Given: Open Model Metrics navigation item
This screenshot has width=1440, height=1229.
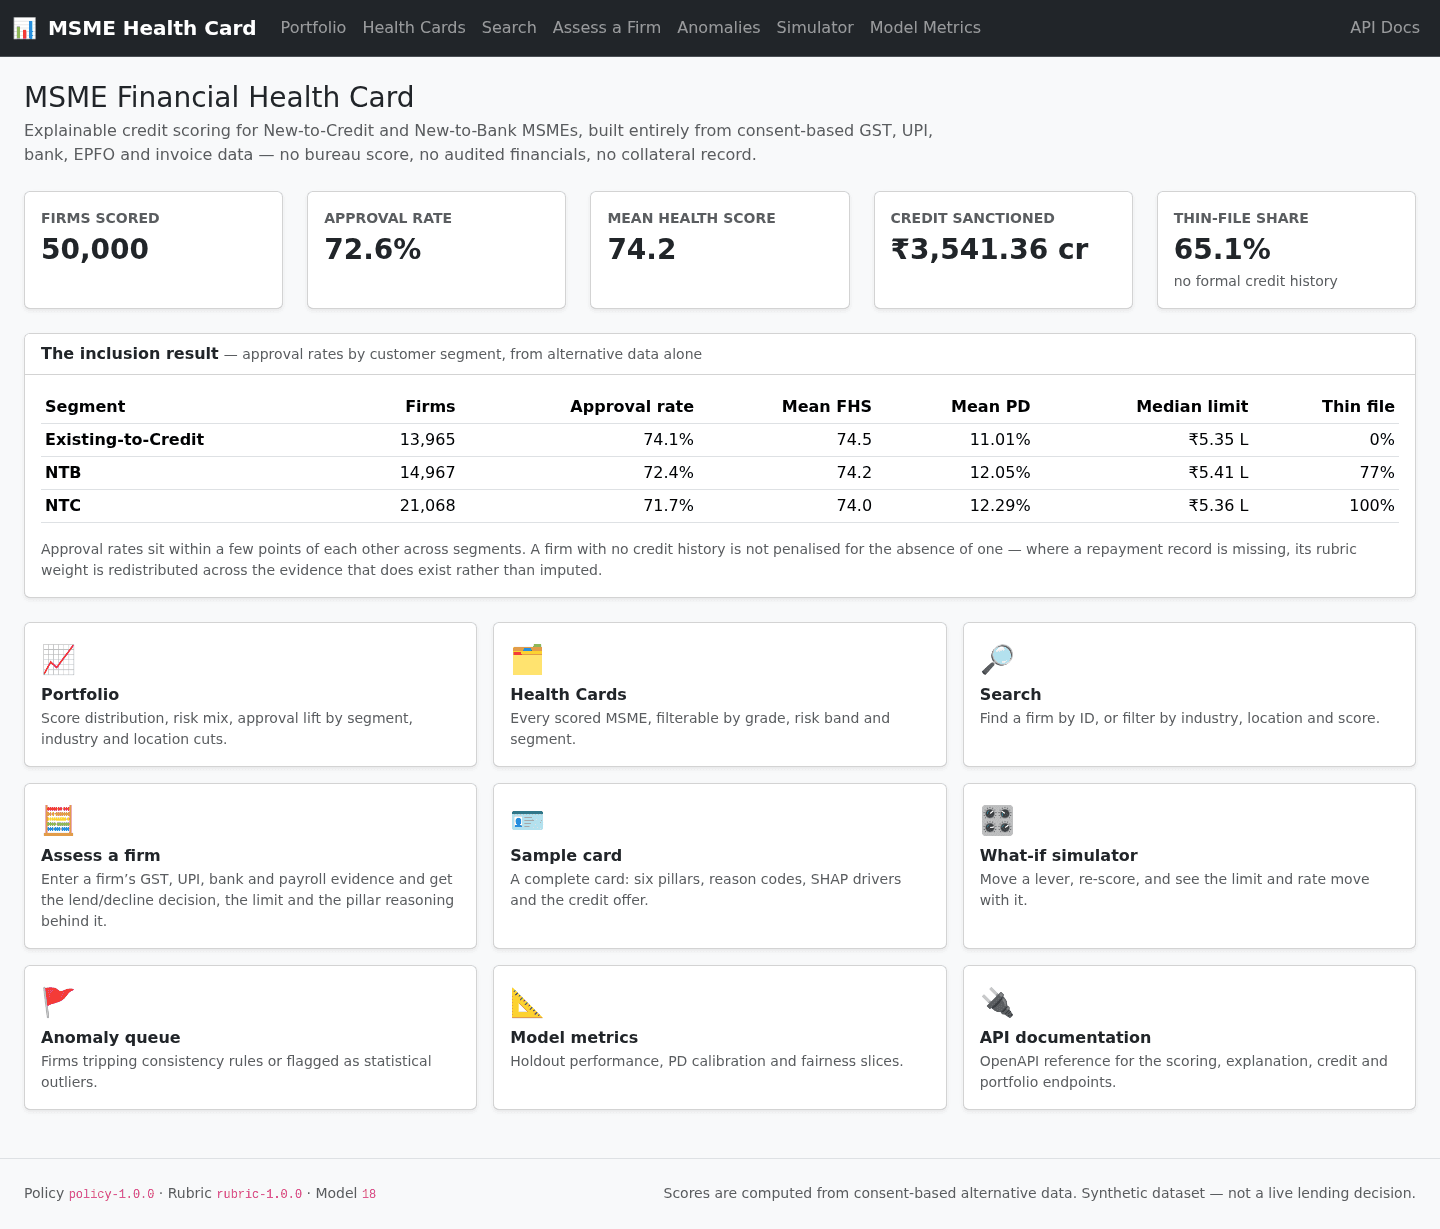Looking at the screenshot, I should tap(925, 28).
